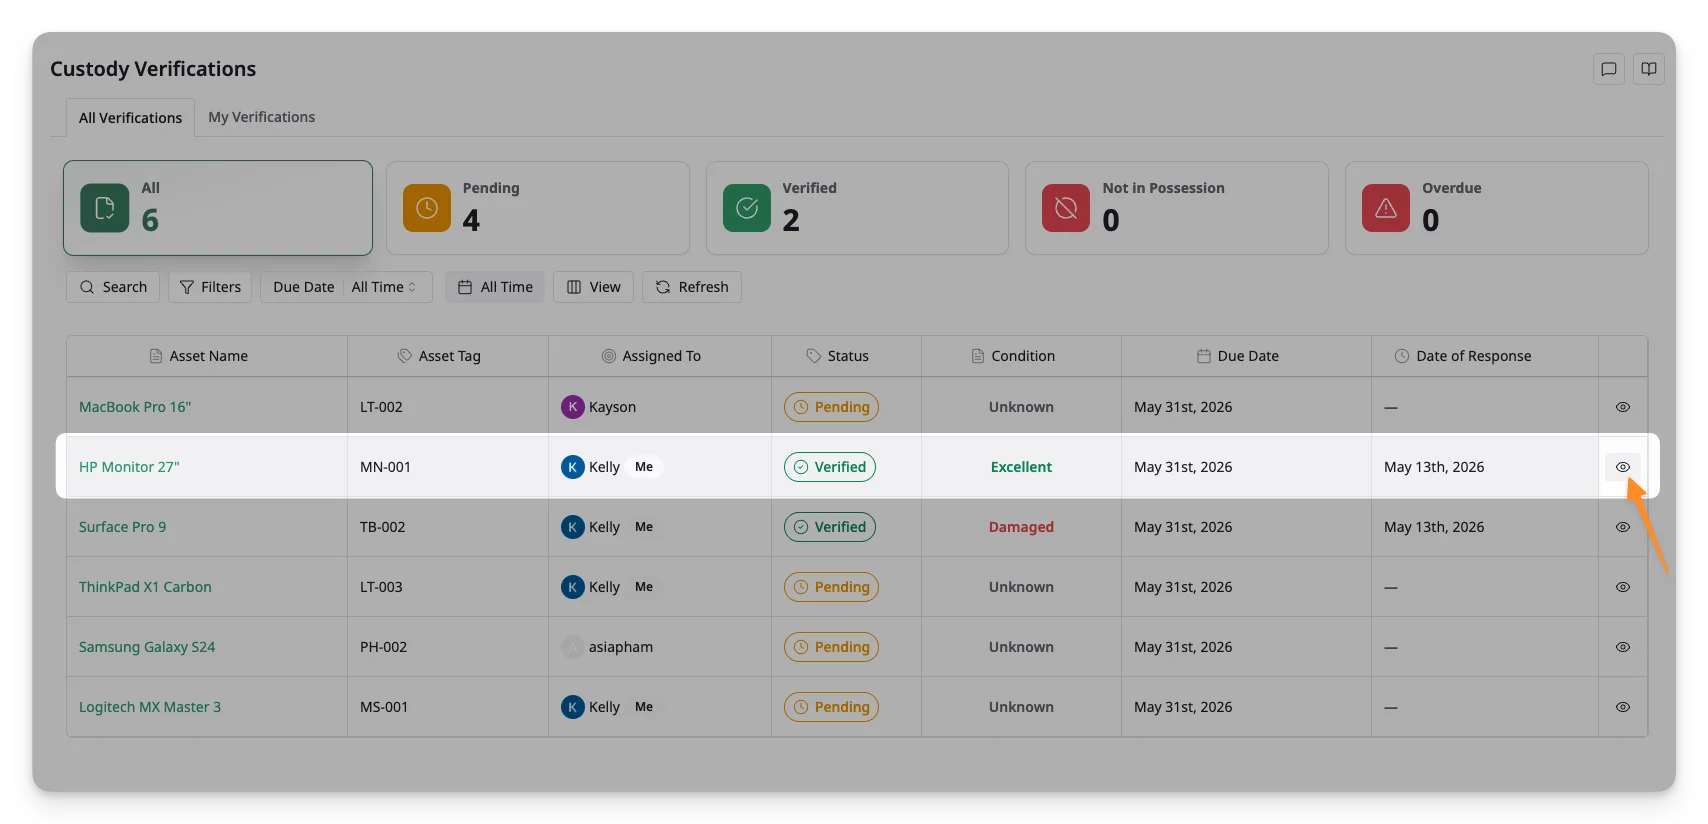Open the book guide icon top right
Viewport: 1708px width, 824px height.
point(1649,69)
